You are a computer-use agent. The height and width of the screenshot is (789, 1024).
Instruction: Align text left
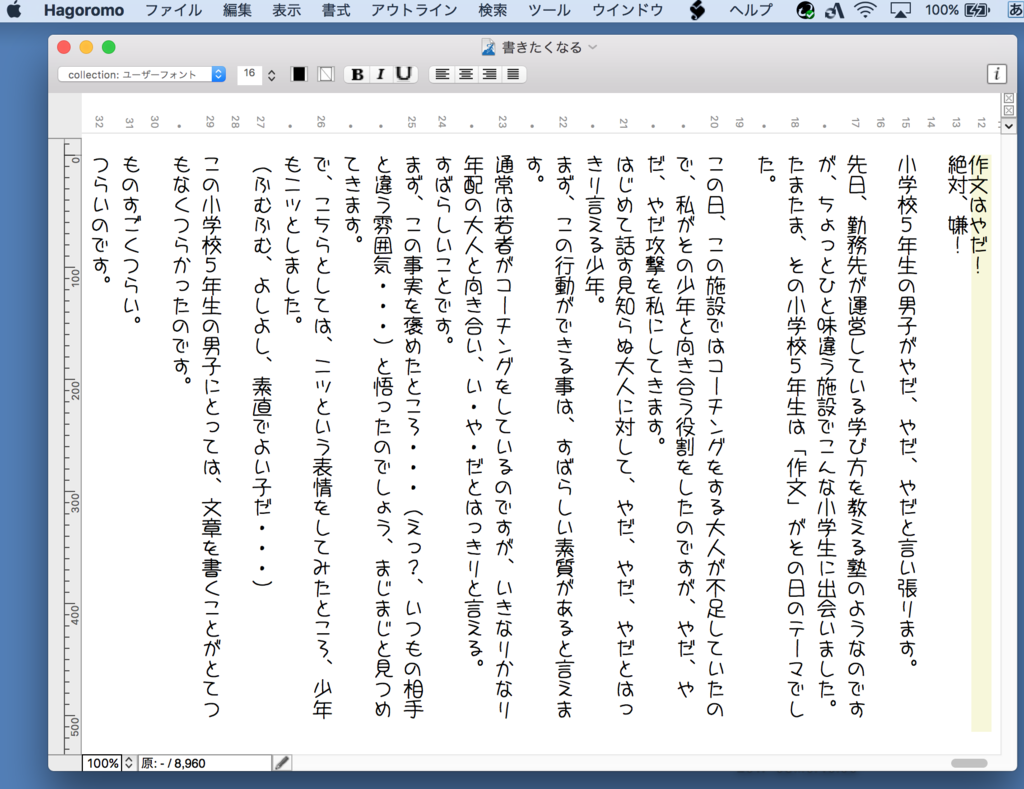tap(442, 74)
